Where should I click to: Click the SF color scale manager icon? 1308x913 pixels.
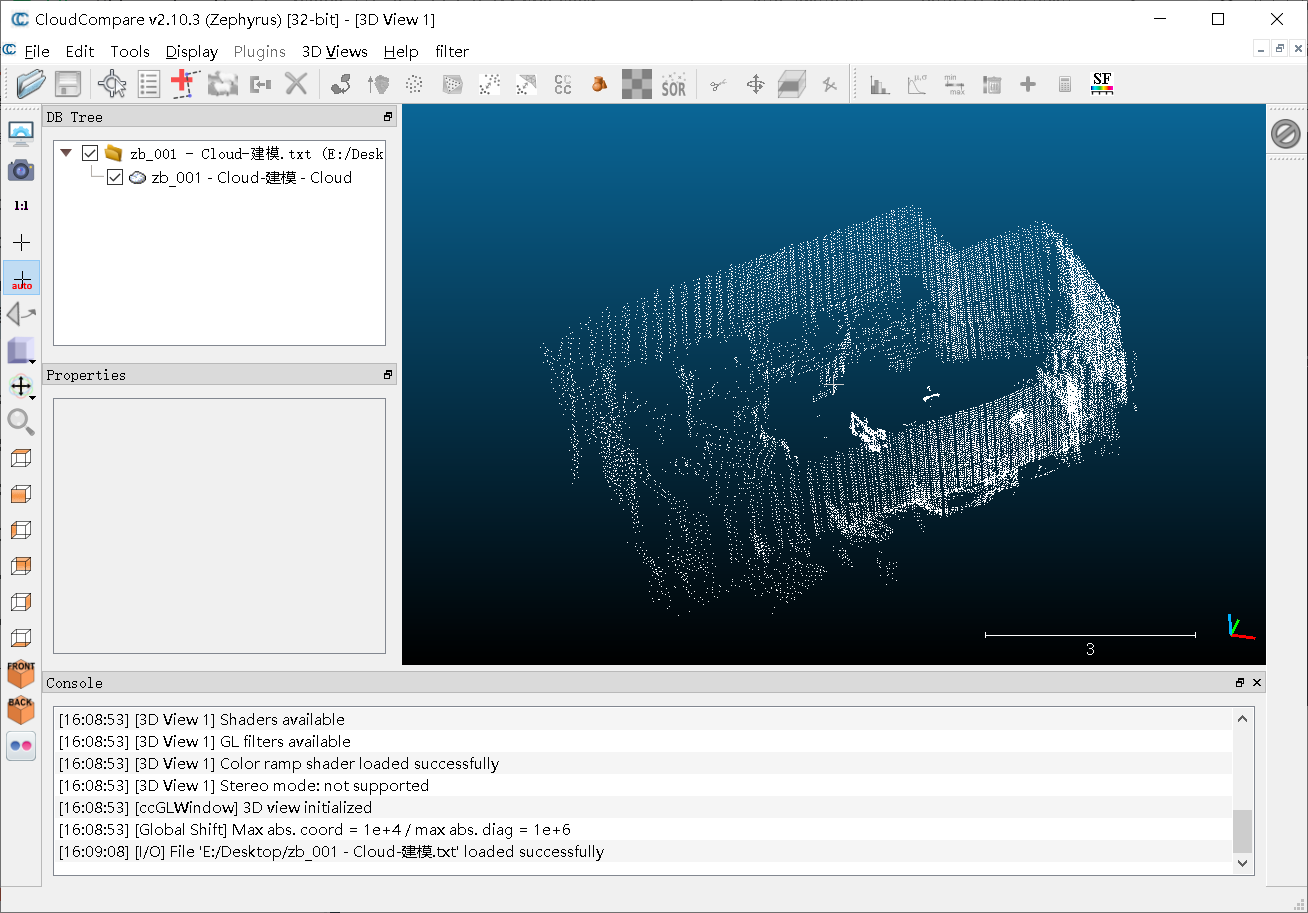pyautogui.click(x=1102, y=84)
